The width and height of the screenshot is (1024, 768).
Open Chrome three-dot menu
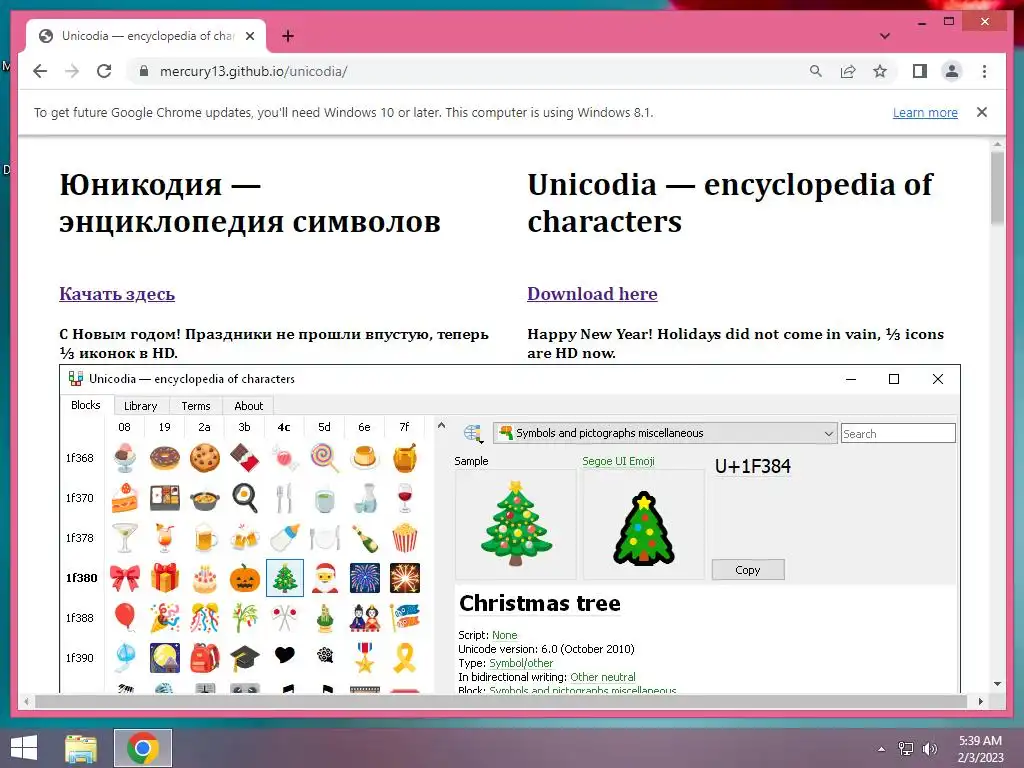pos(984,71)
